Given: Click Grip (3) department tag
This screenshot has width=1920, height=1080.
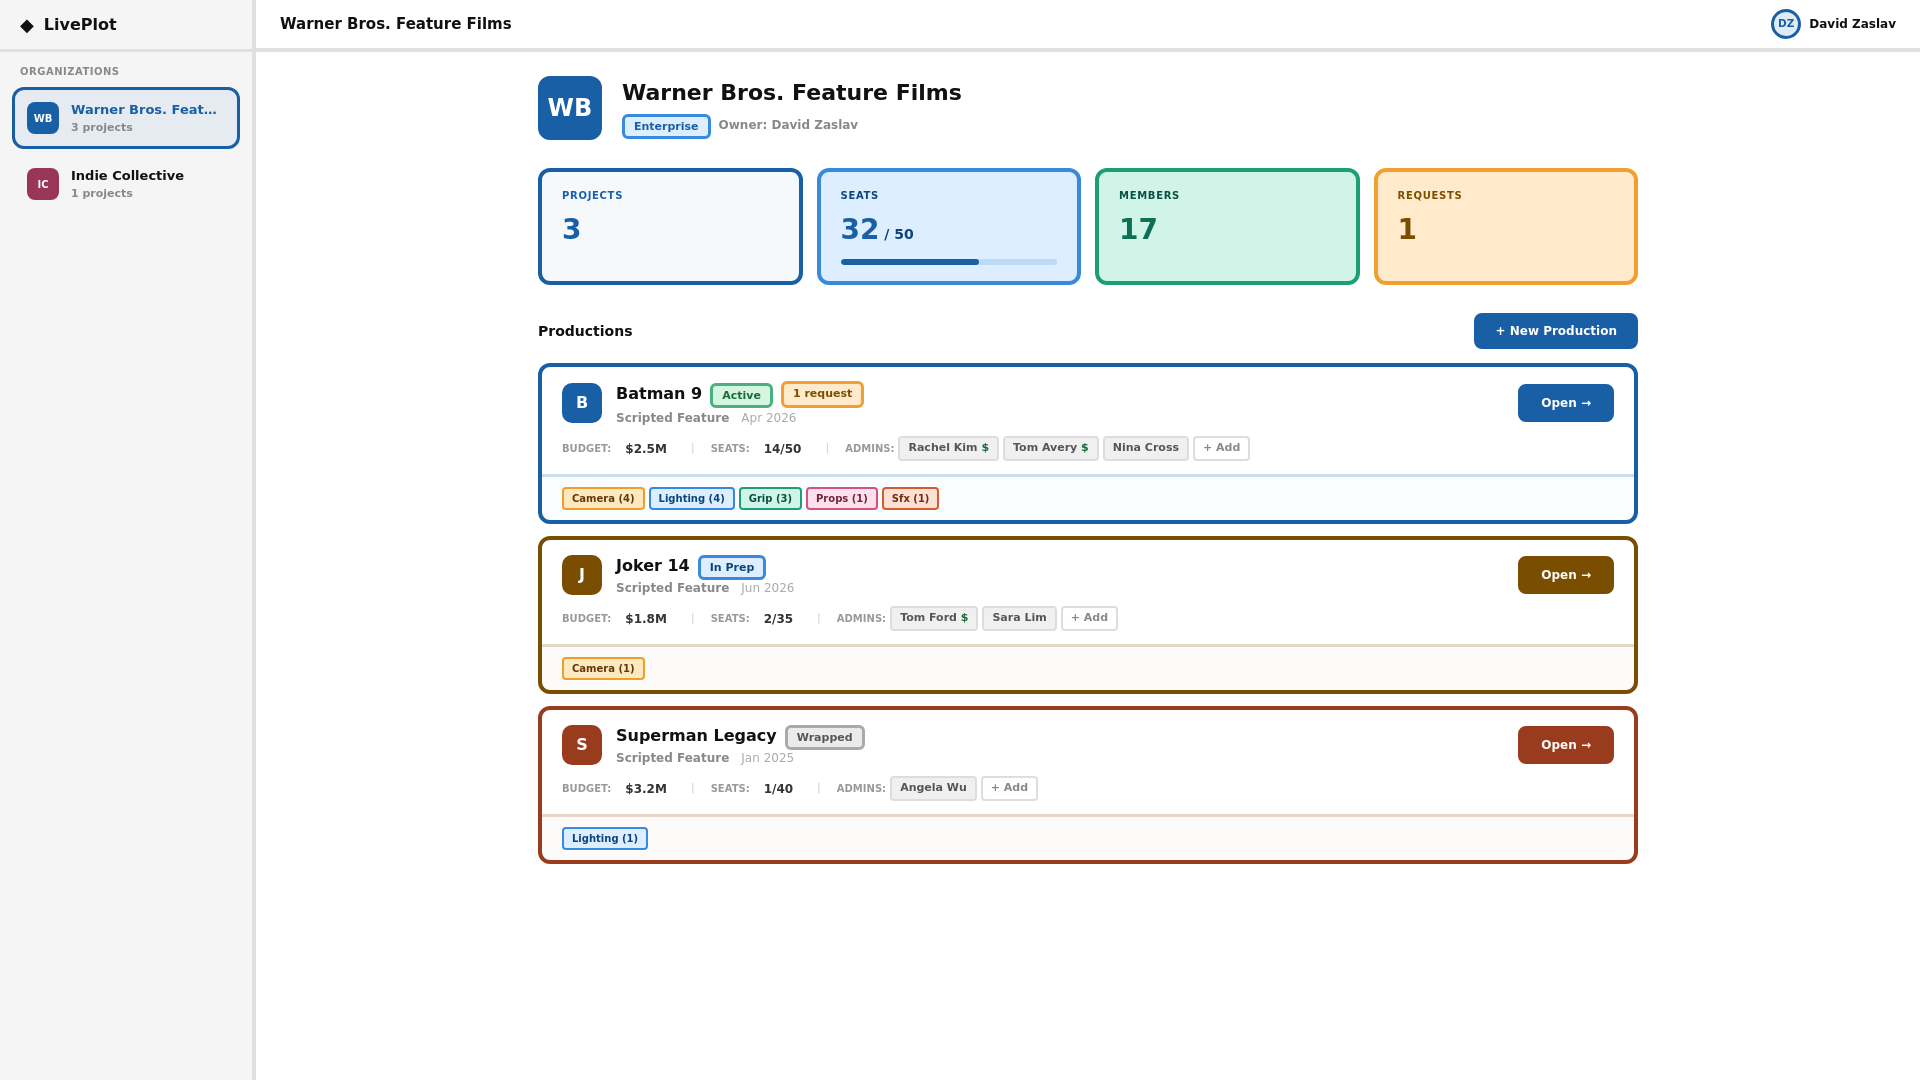Looking at the screenshot, I should tap(770, 498).
